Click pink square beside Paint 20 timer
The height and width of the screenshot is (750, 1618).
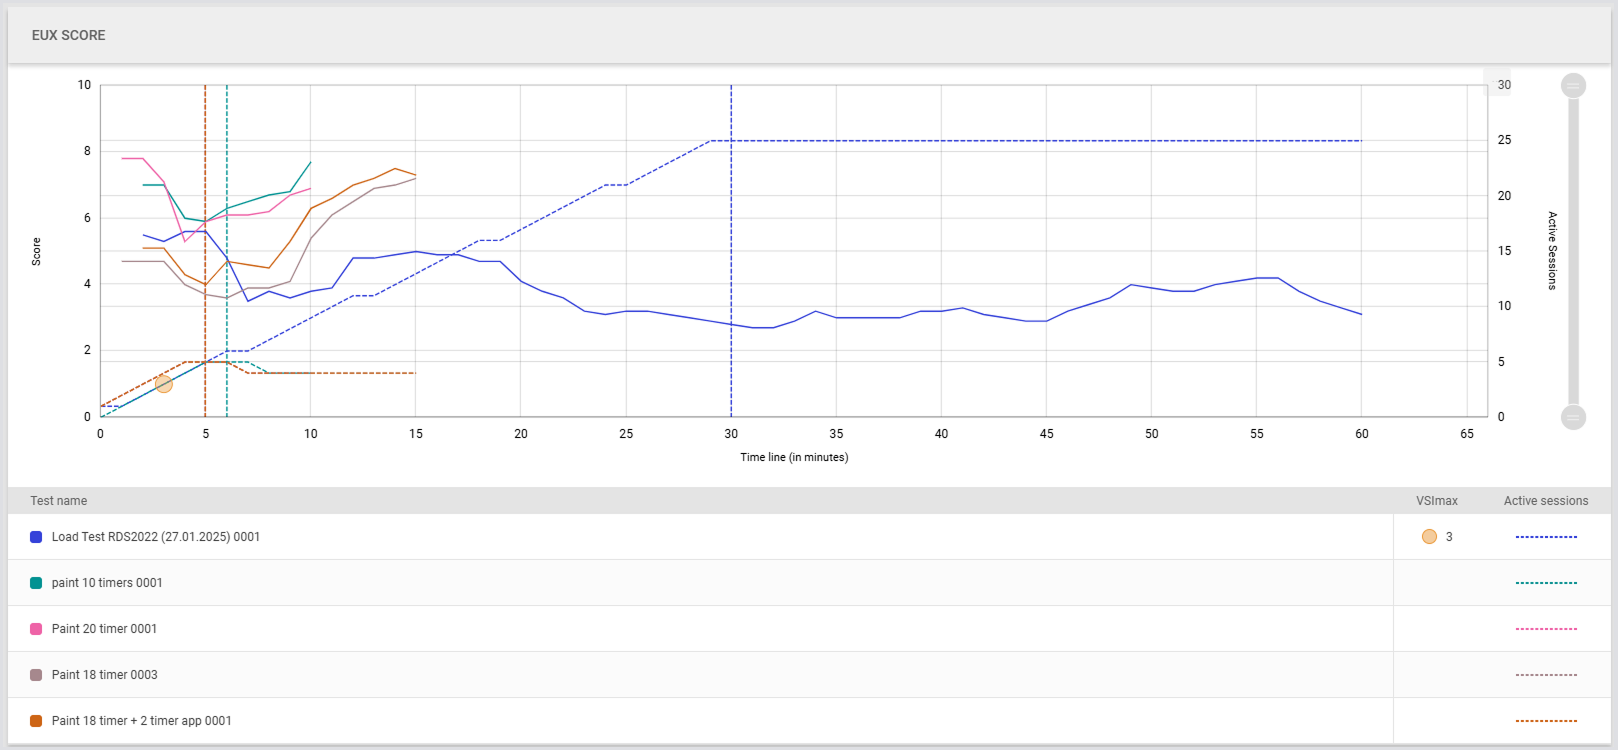(x=36, y=629)
